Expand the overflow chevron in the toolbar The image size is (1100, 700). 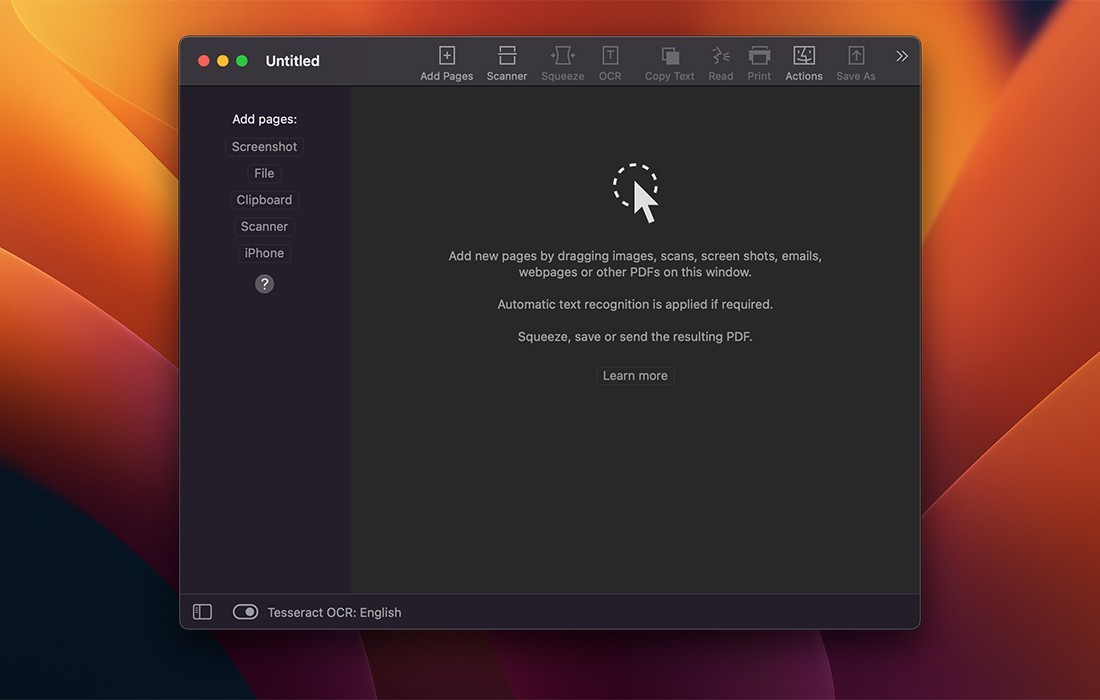pos(901,56)
